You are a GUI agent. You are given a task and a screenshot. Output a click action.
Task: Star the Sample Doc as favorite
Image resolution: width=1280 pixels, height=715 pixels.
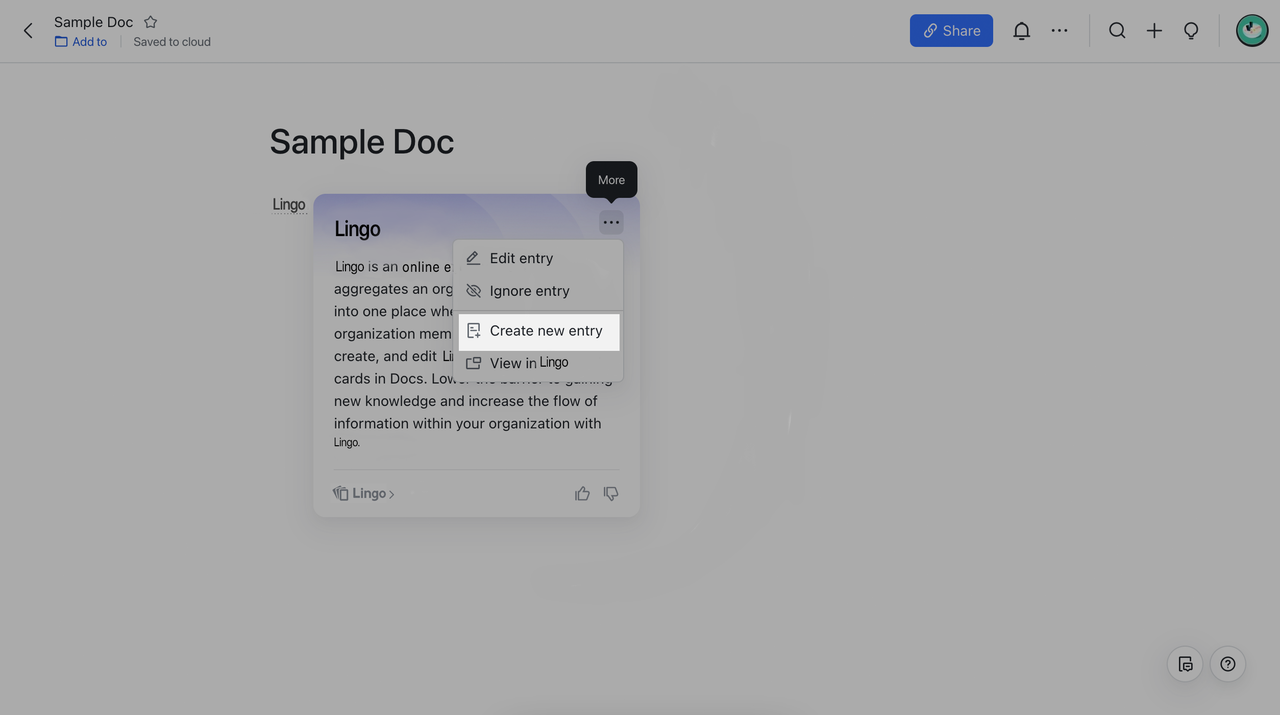click(x=150, y=22)
